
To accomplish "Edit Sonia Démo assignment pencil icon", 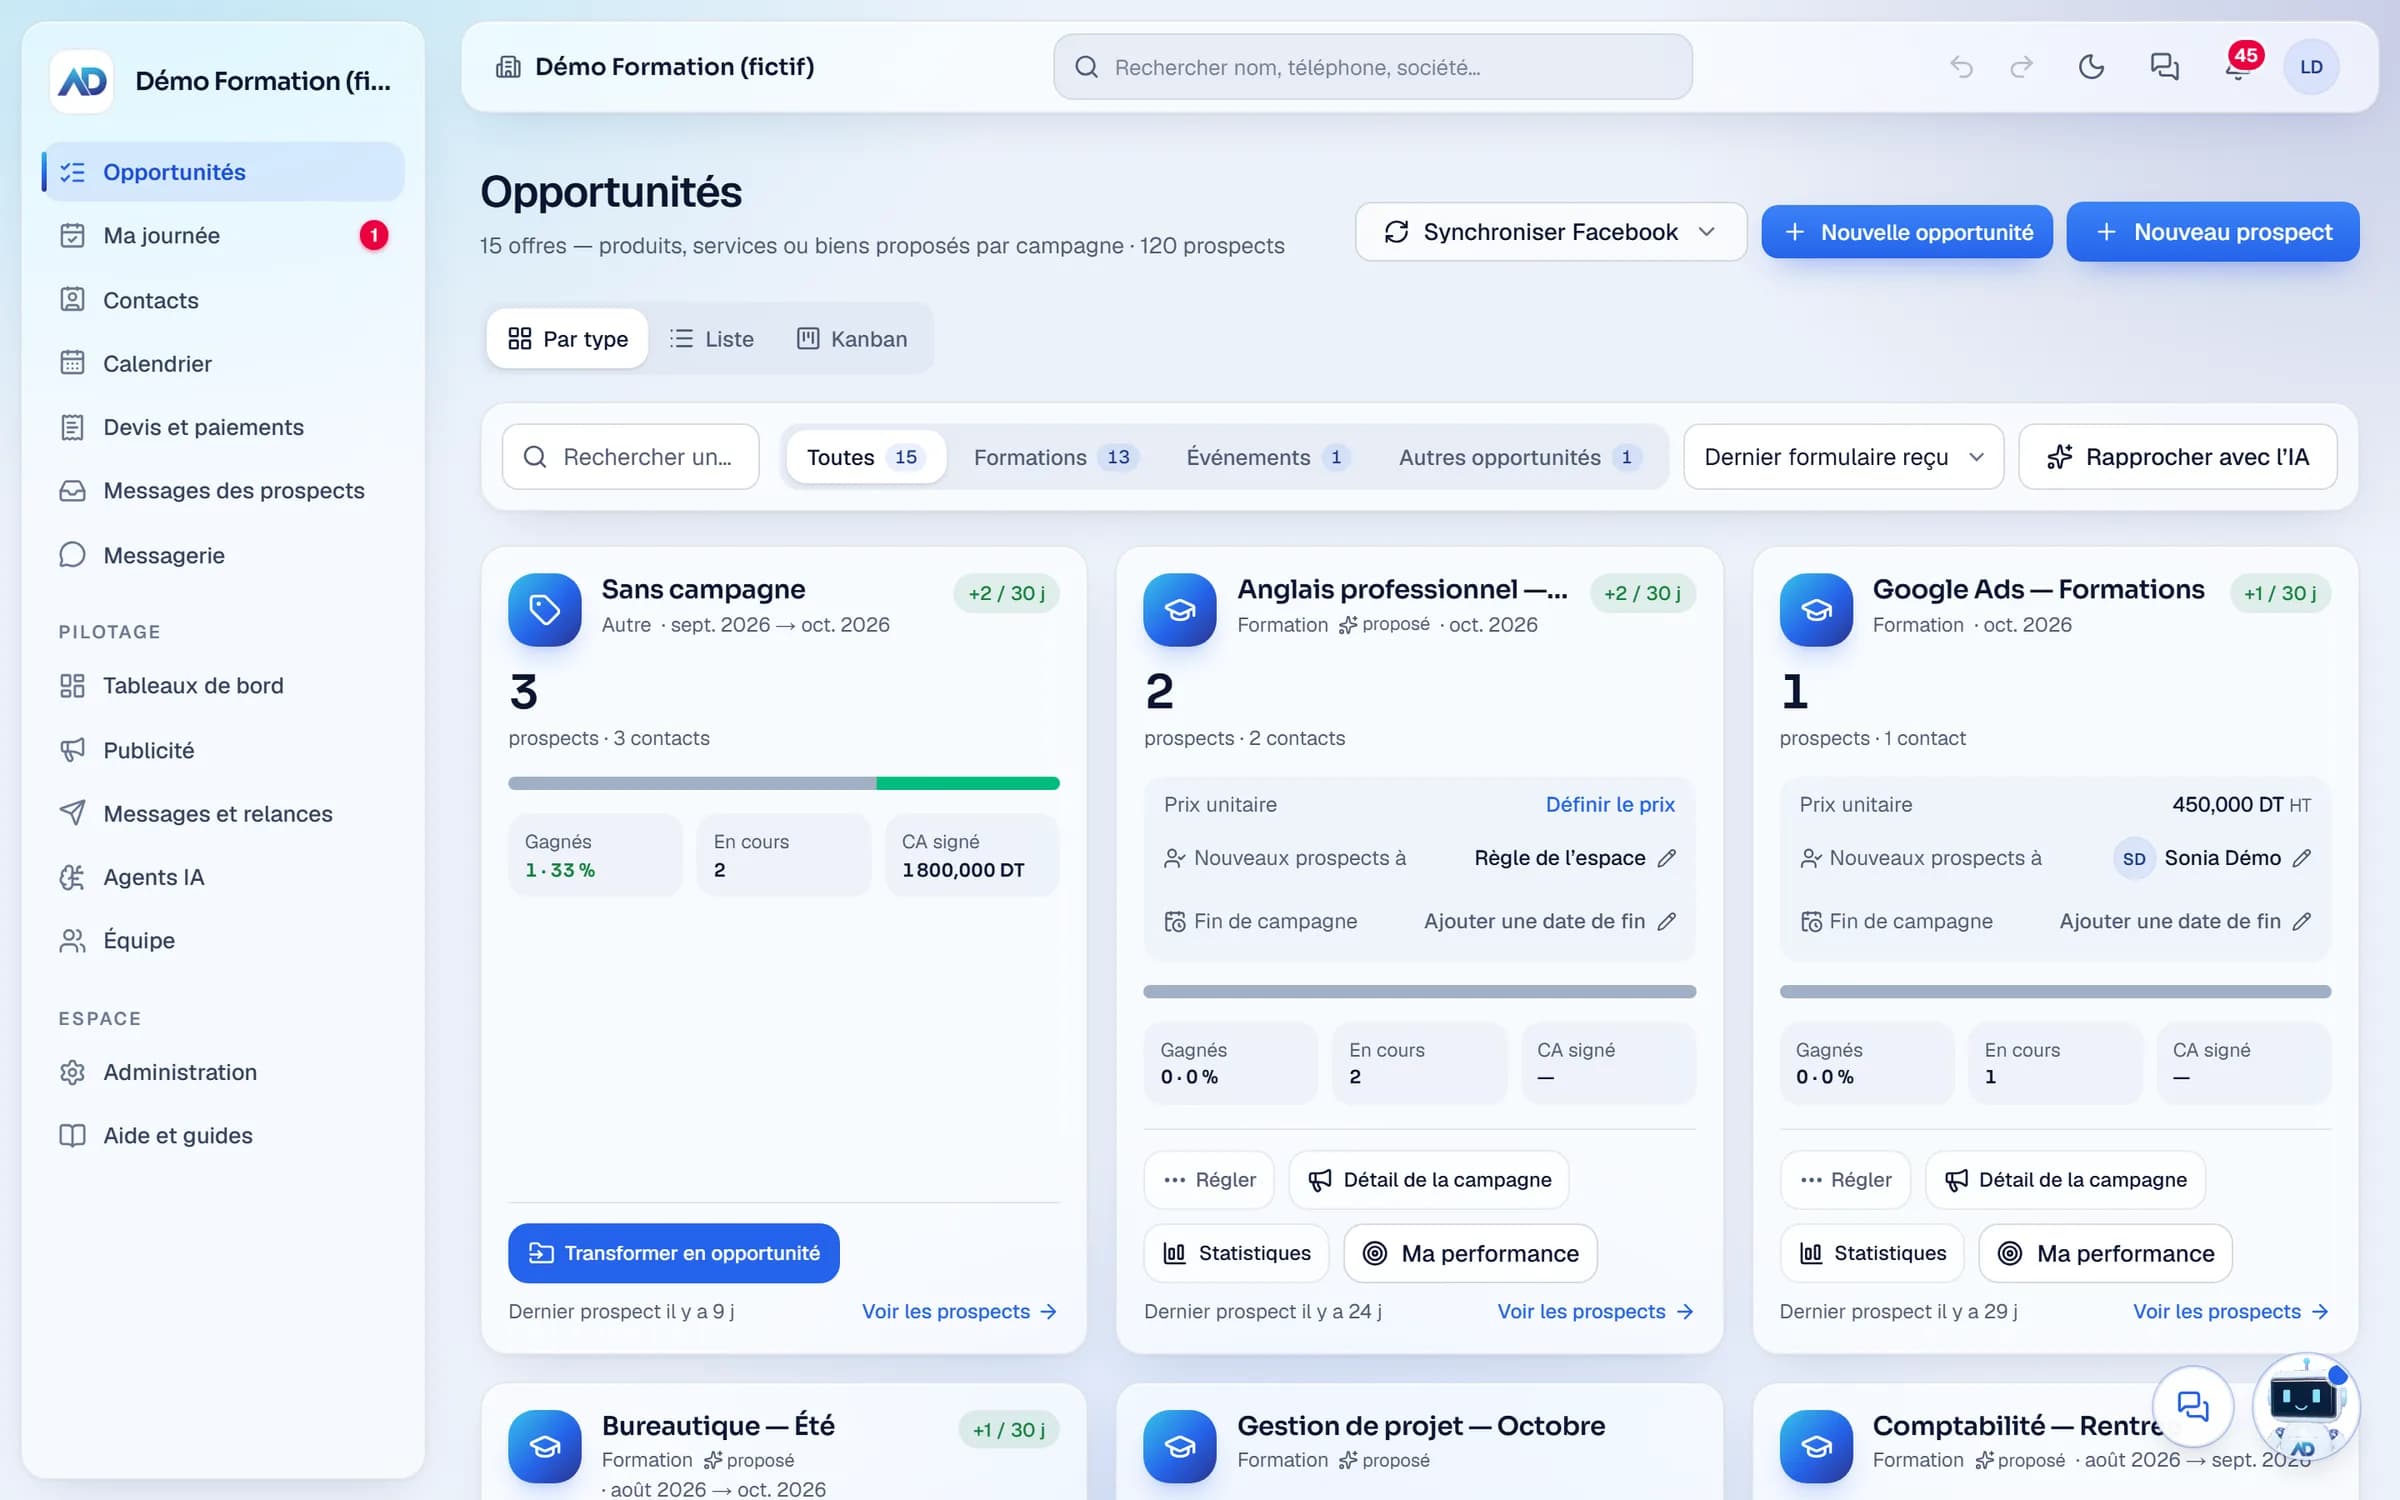I will click(2301, 858).
